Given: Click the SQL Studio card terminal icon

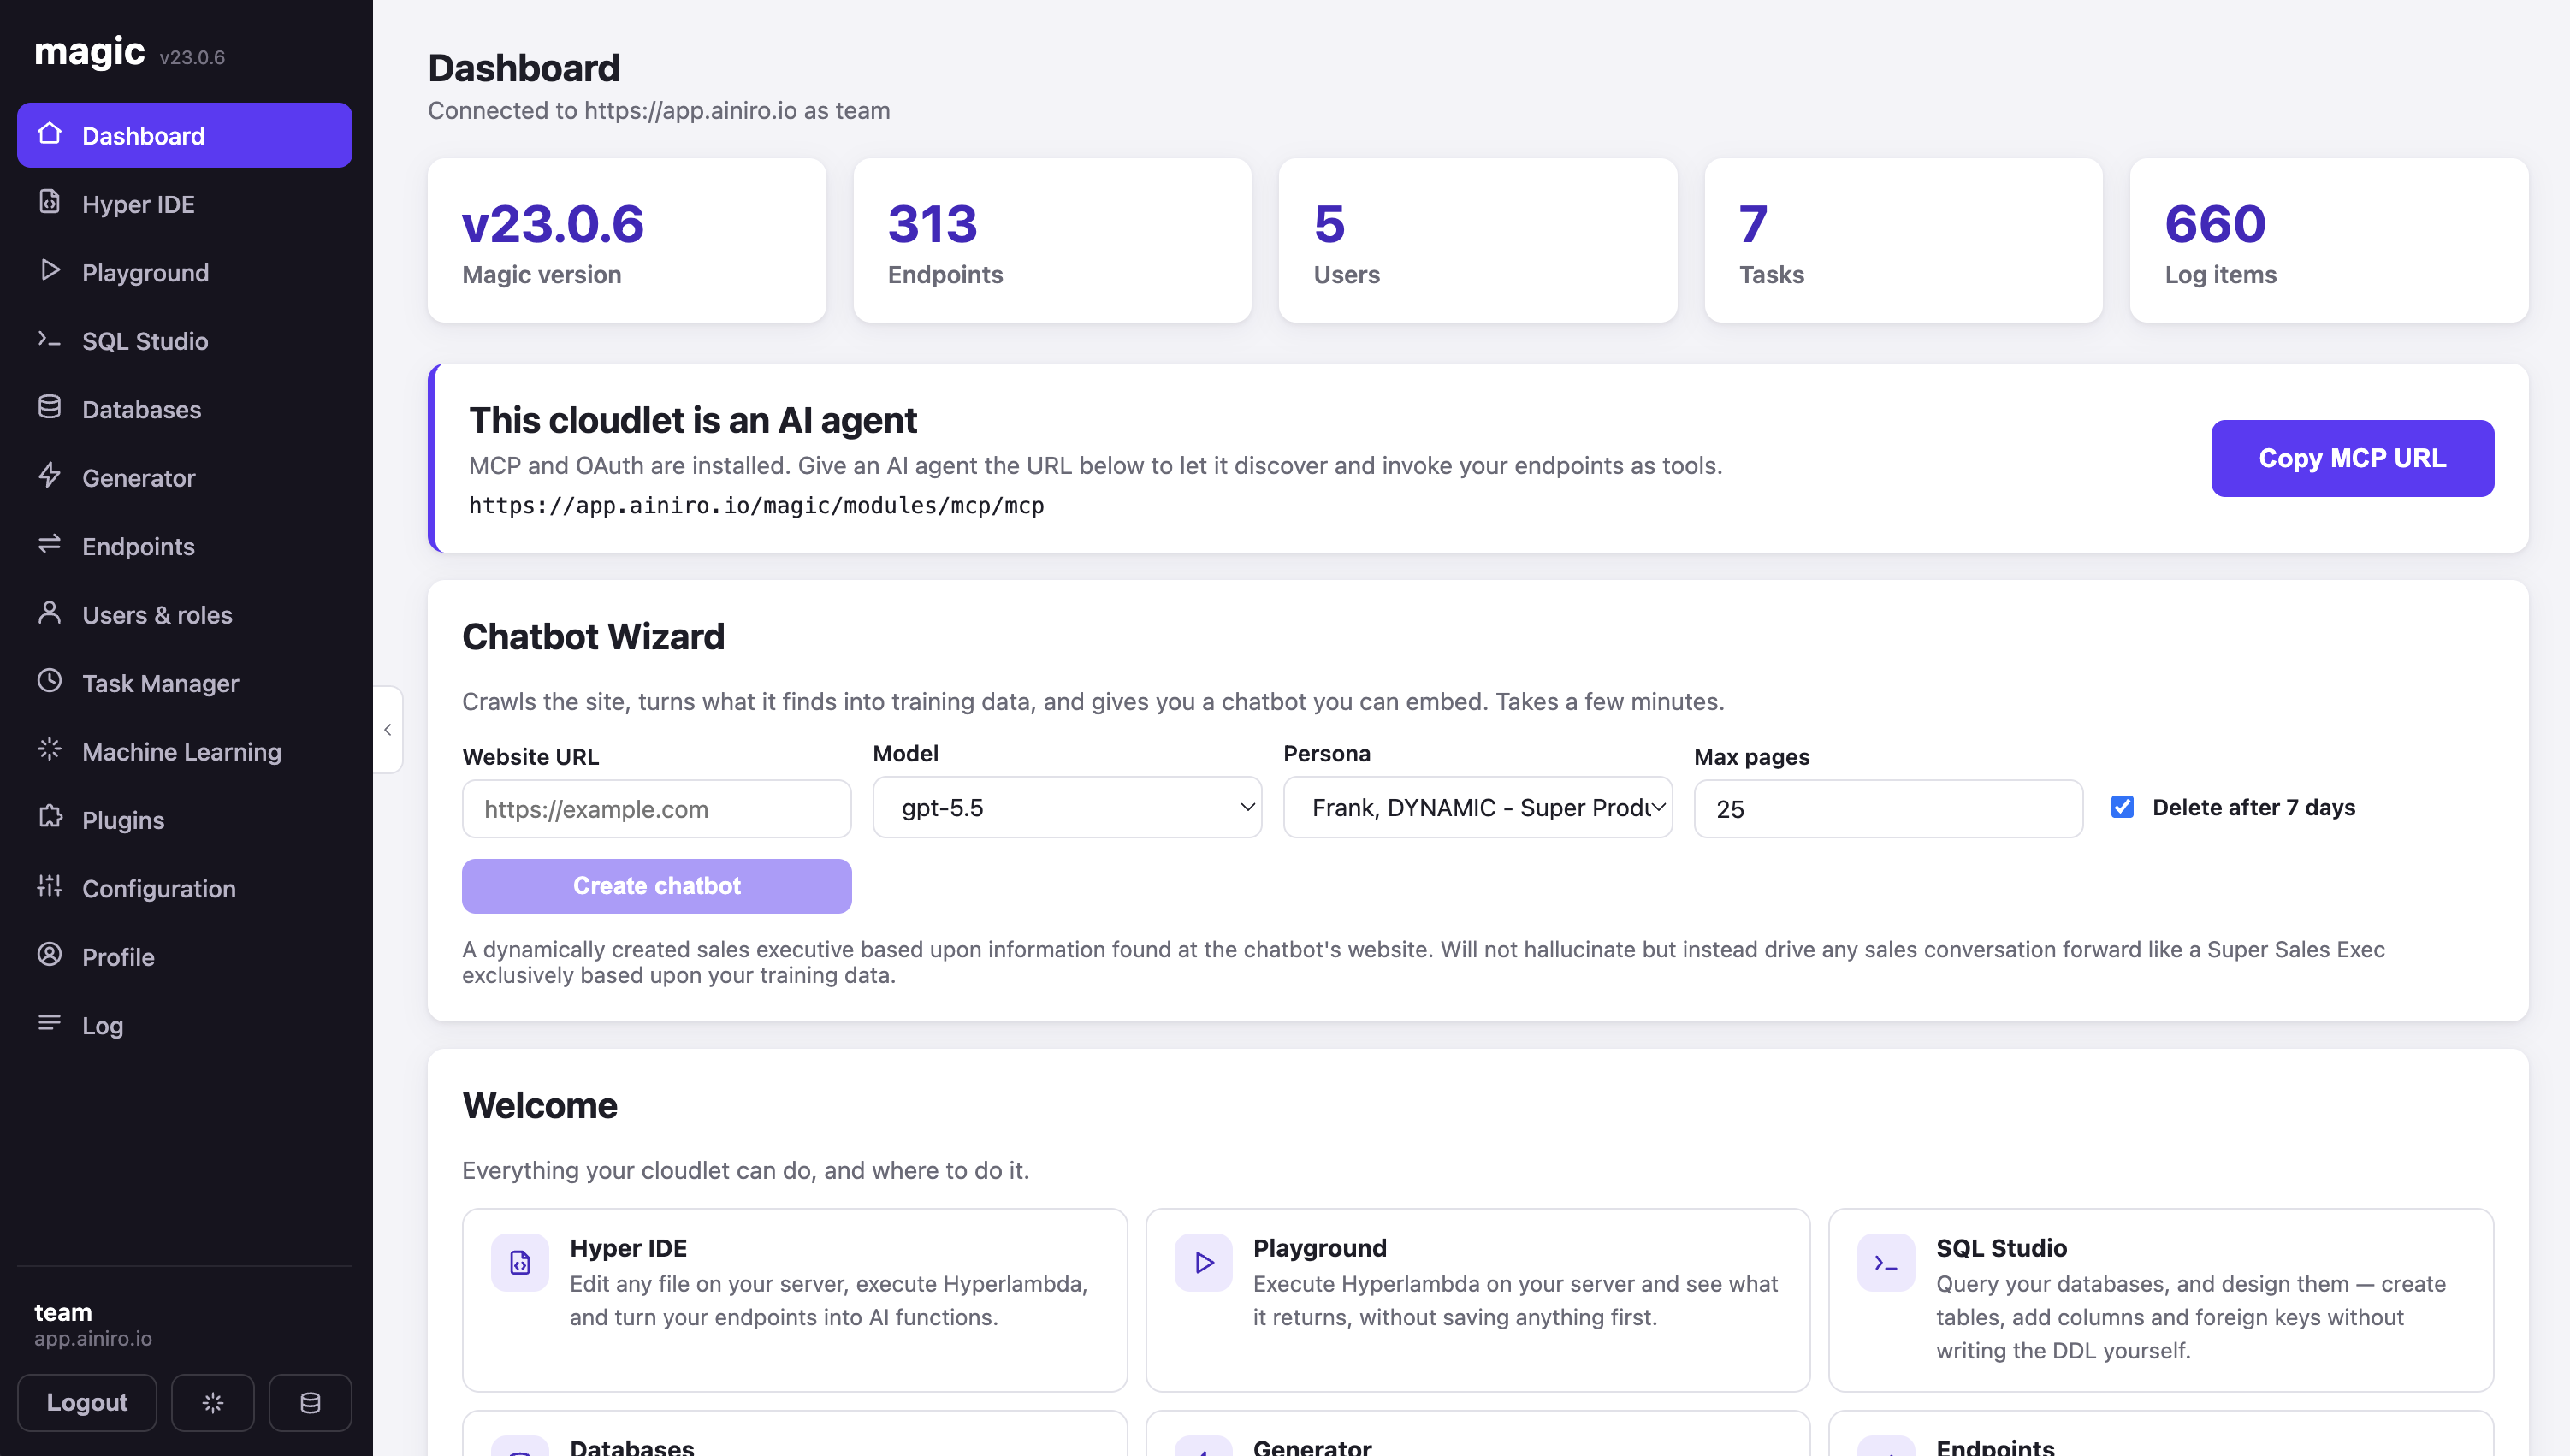Looking at the screenshot, I should tap(1886, 1263).
